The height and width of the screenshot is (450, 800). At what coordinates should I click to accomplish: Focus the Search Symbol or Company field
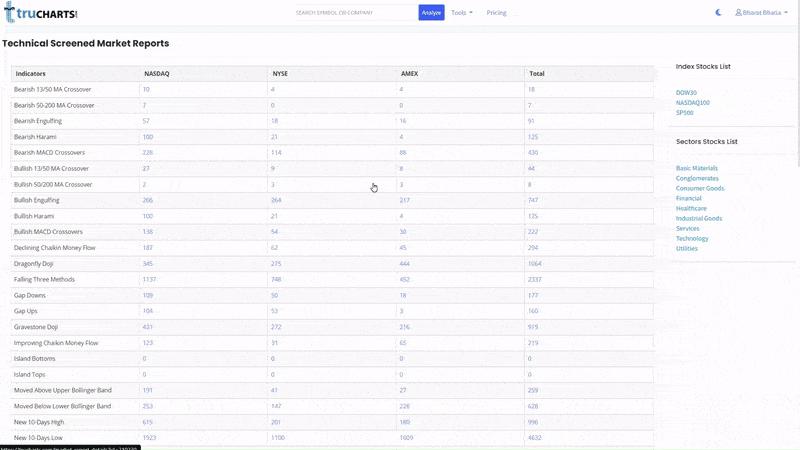point(354,13)
